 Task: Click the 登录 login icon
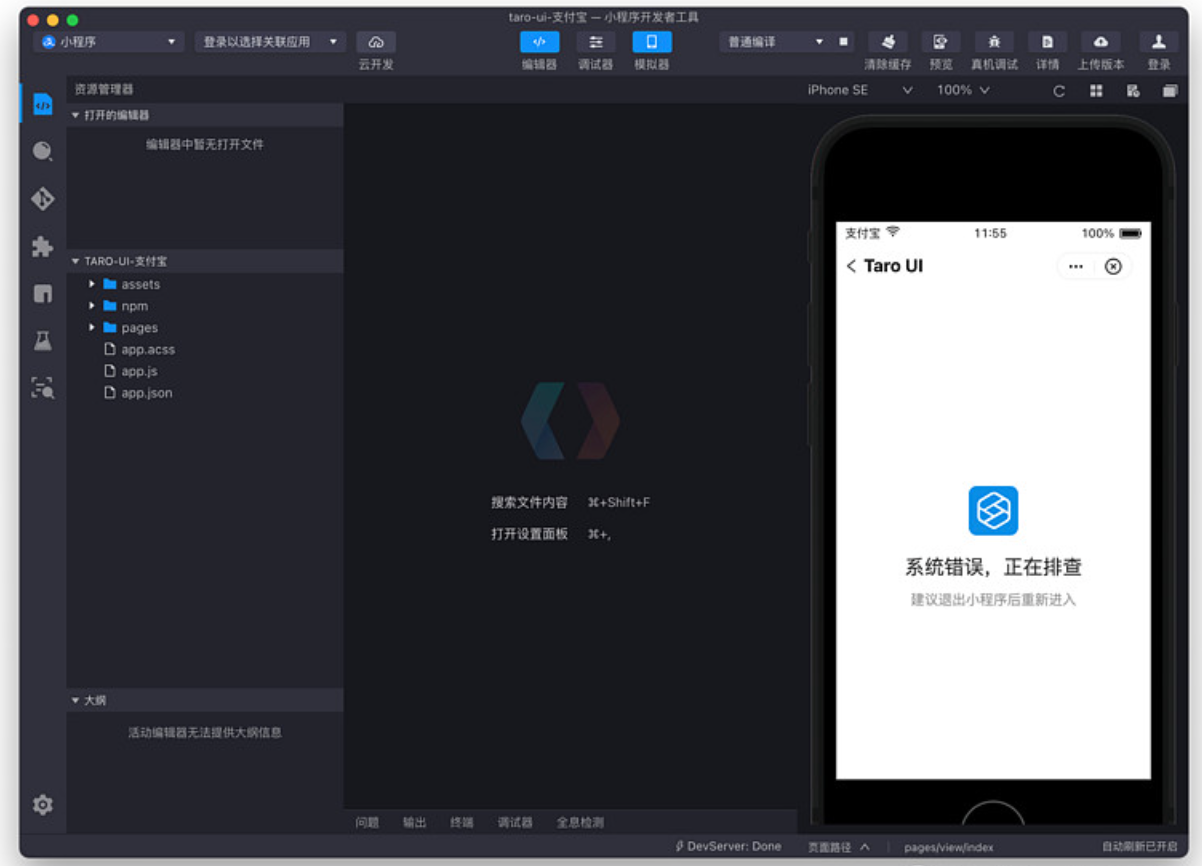1159,42
